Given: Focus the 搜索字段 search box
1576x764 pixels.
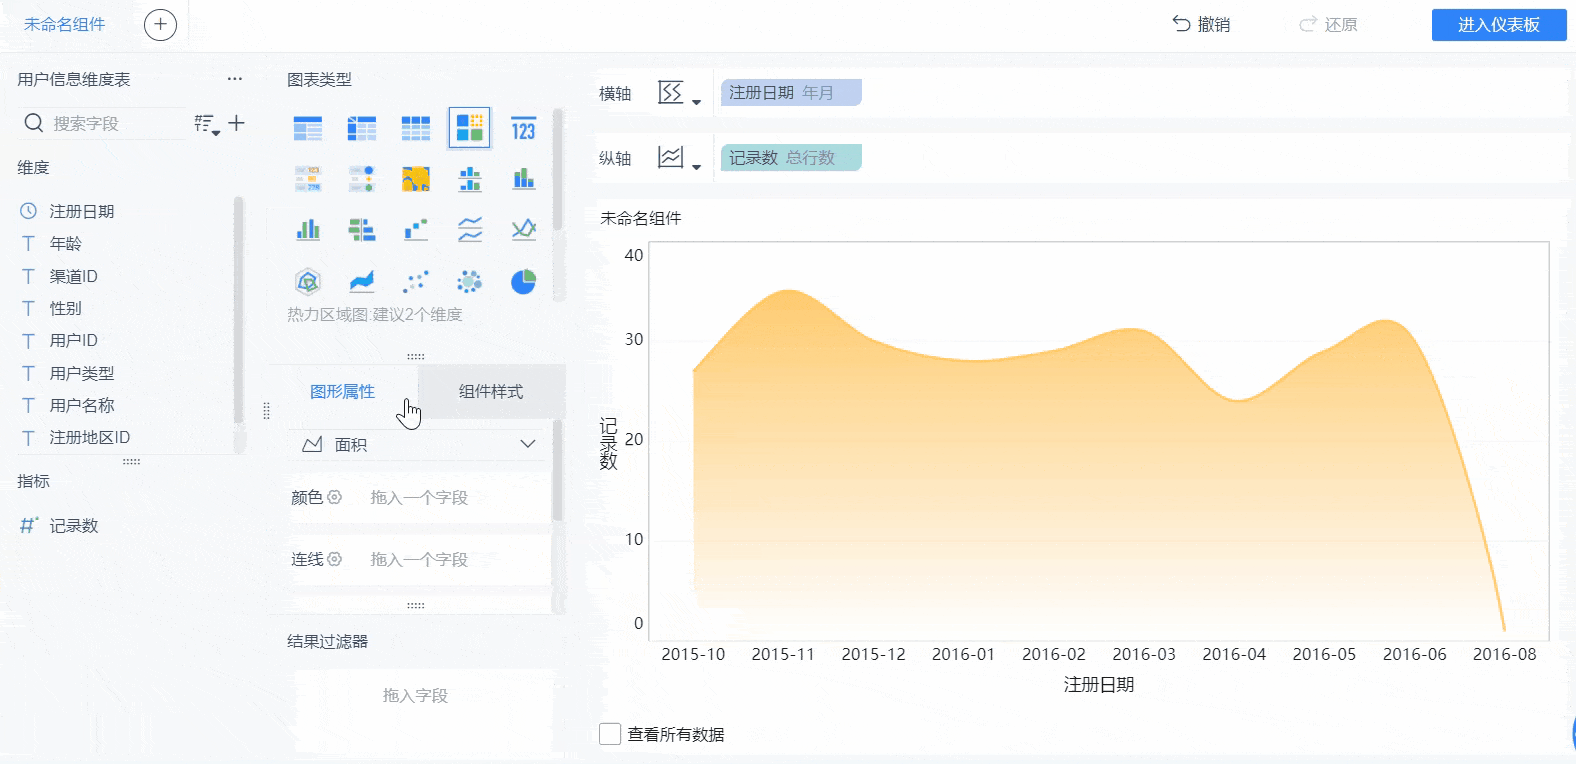Looking at the screenshot, I should click(102, 123).
